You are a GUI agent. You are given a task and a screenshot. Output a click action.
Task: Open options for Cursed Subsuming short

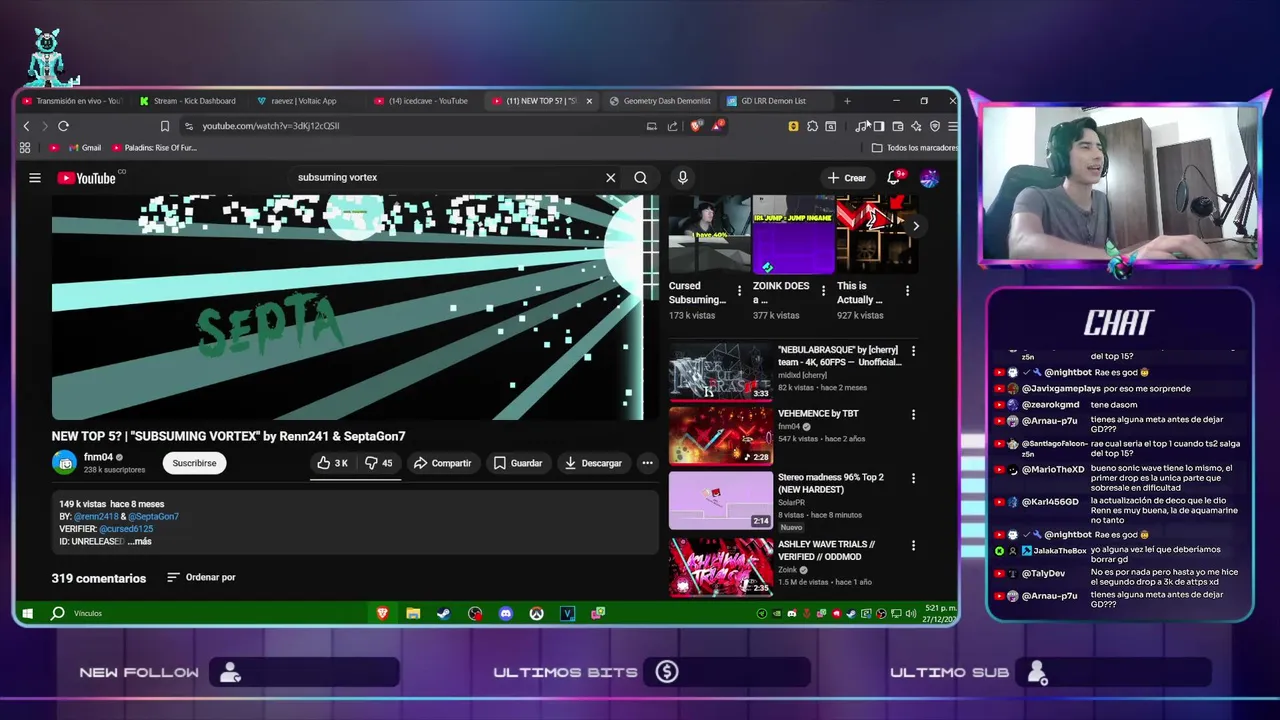740,291
